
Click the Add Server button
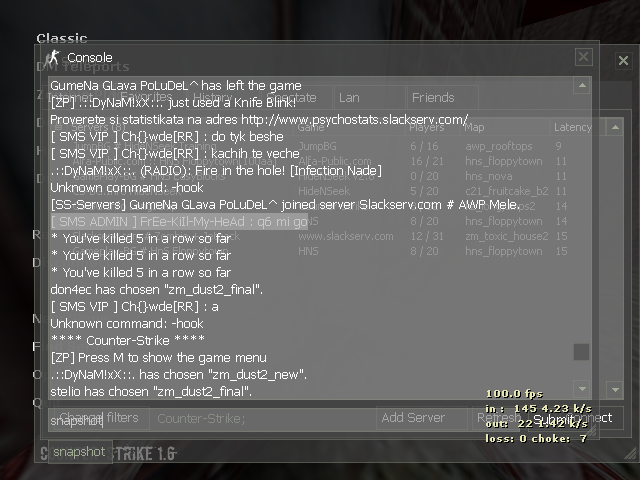pyautogui.click(x=413, y=418)
